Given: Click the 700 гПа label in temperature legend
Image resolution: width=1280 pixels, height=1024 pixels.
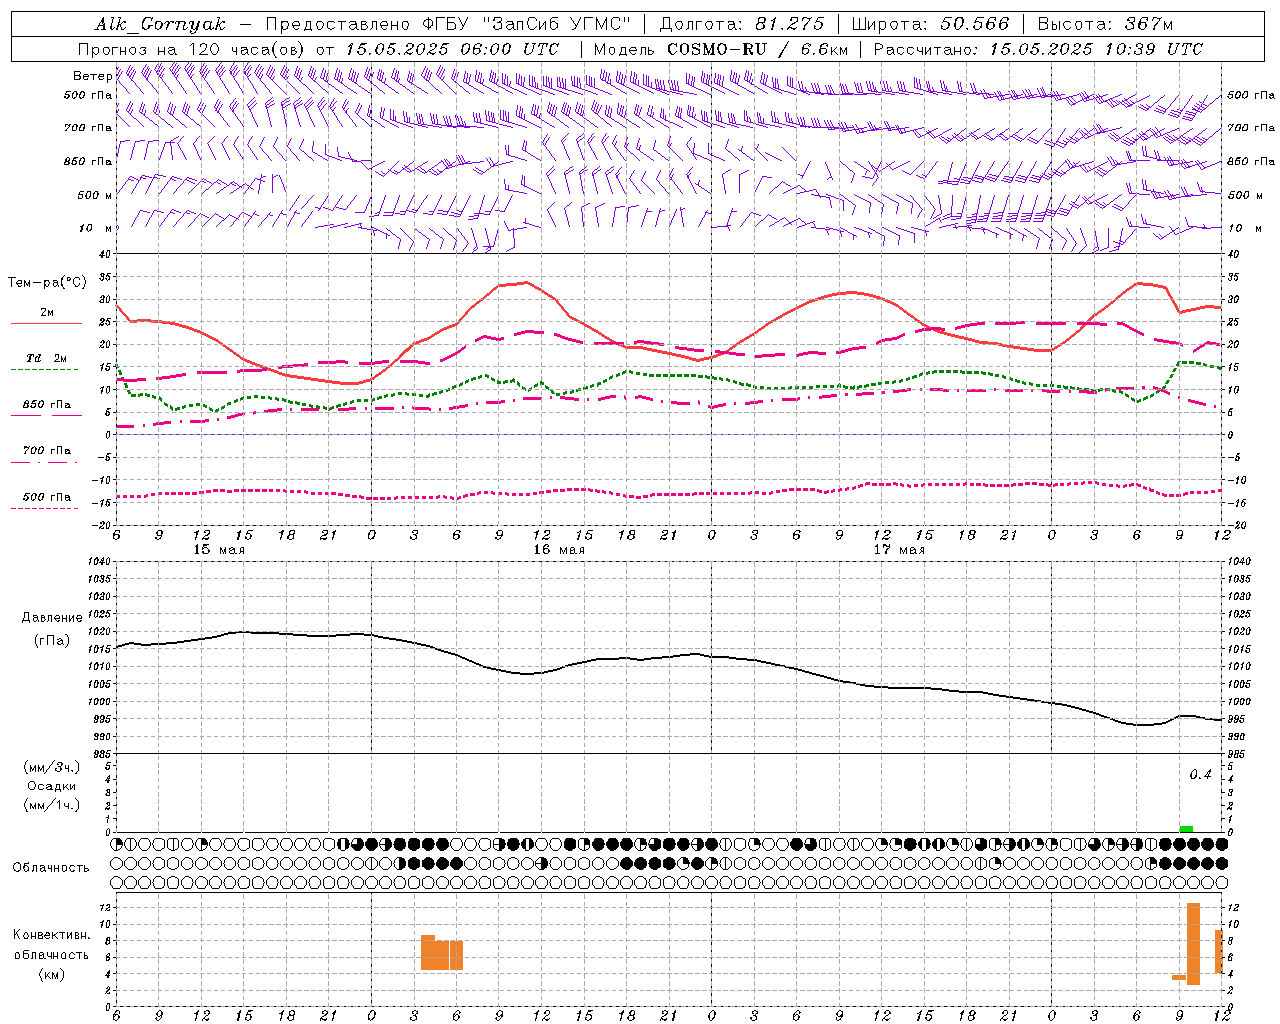Looking at the screenshot, I should click(x=47, y=450).
